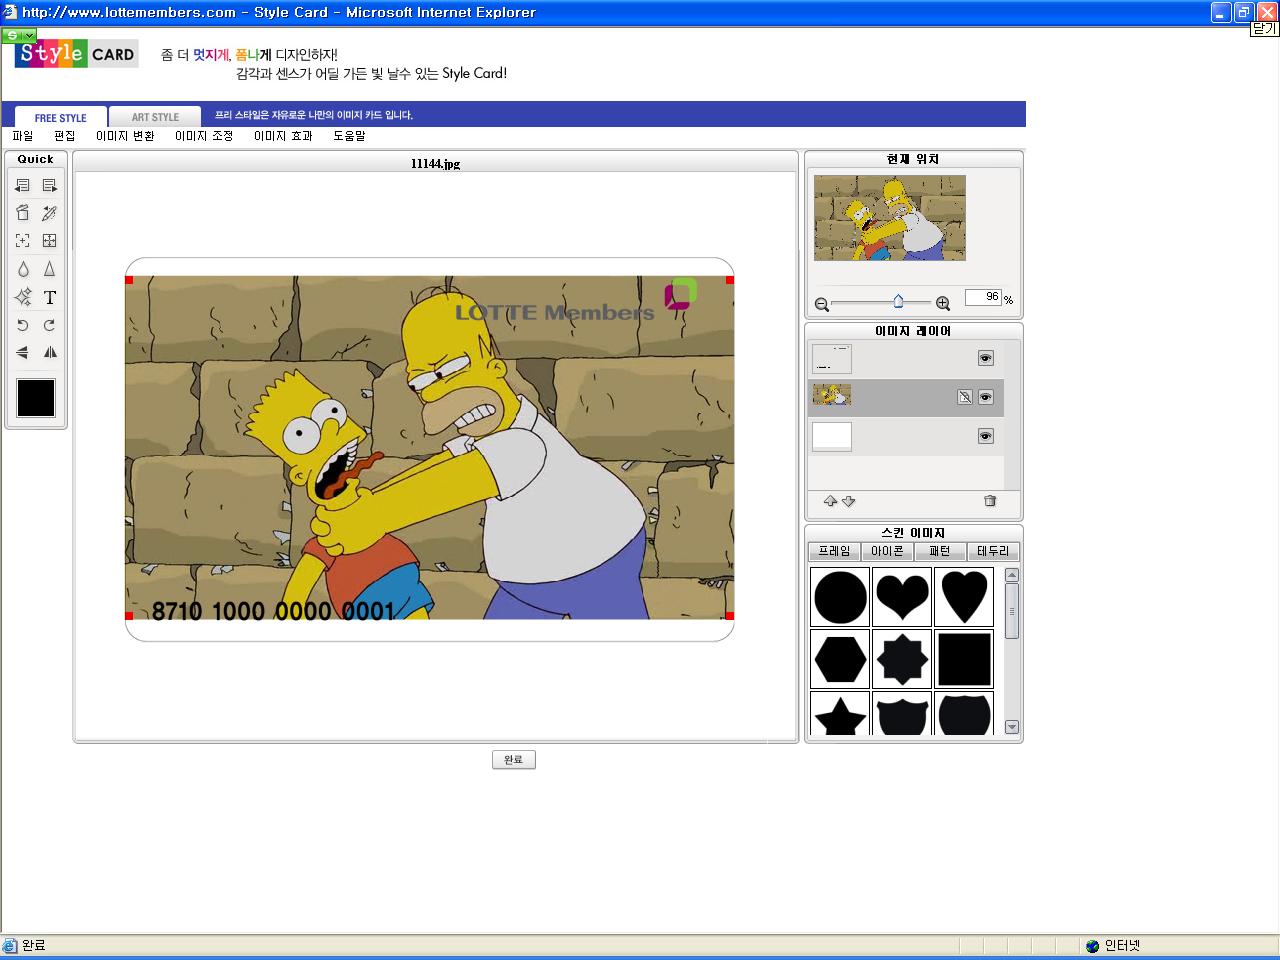Move the selected layer up
This screenshot has width=1280, height=960.
click(x=830, y=501)
